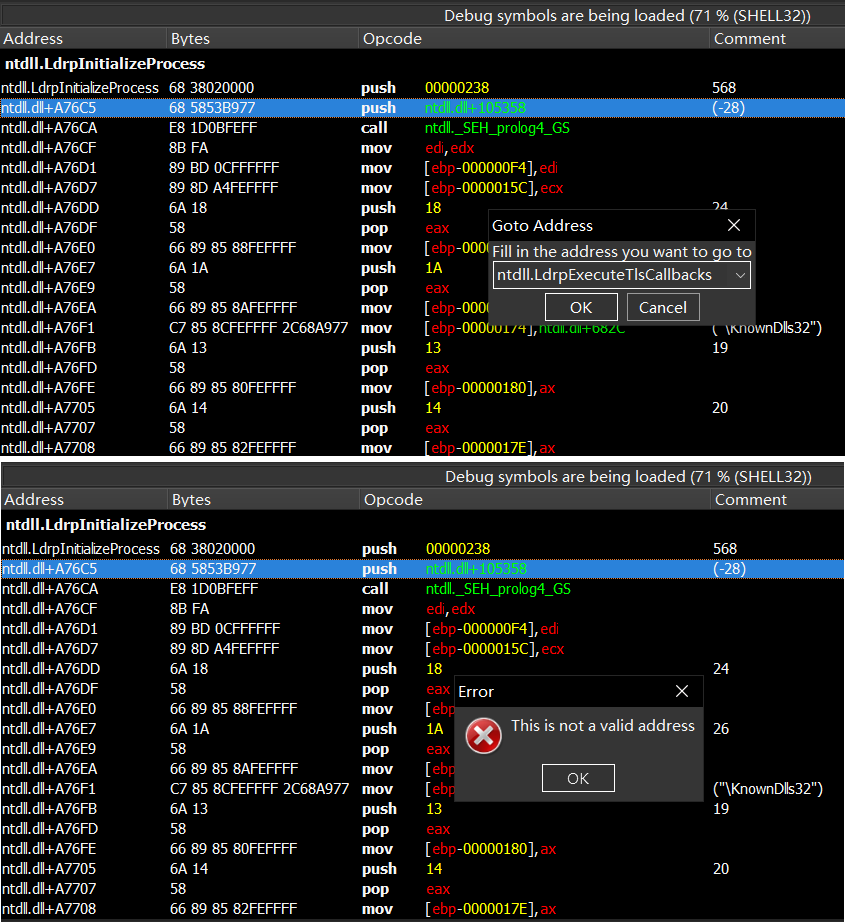The image size is (845, 923).
Task: Click the debug symbols loading status in upper view
Action: tap(627, 15)
